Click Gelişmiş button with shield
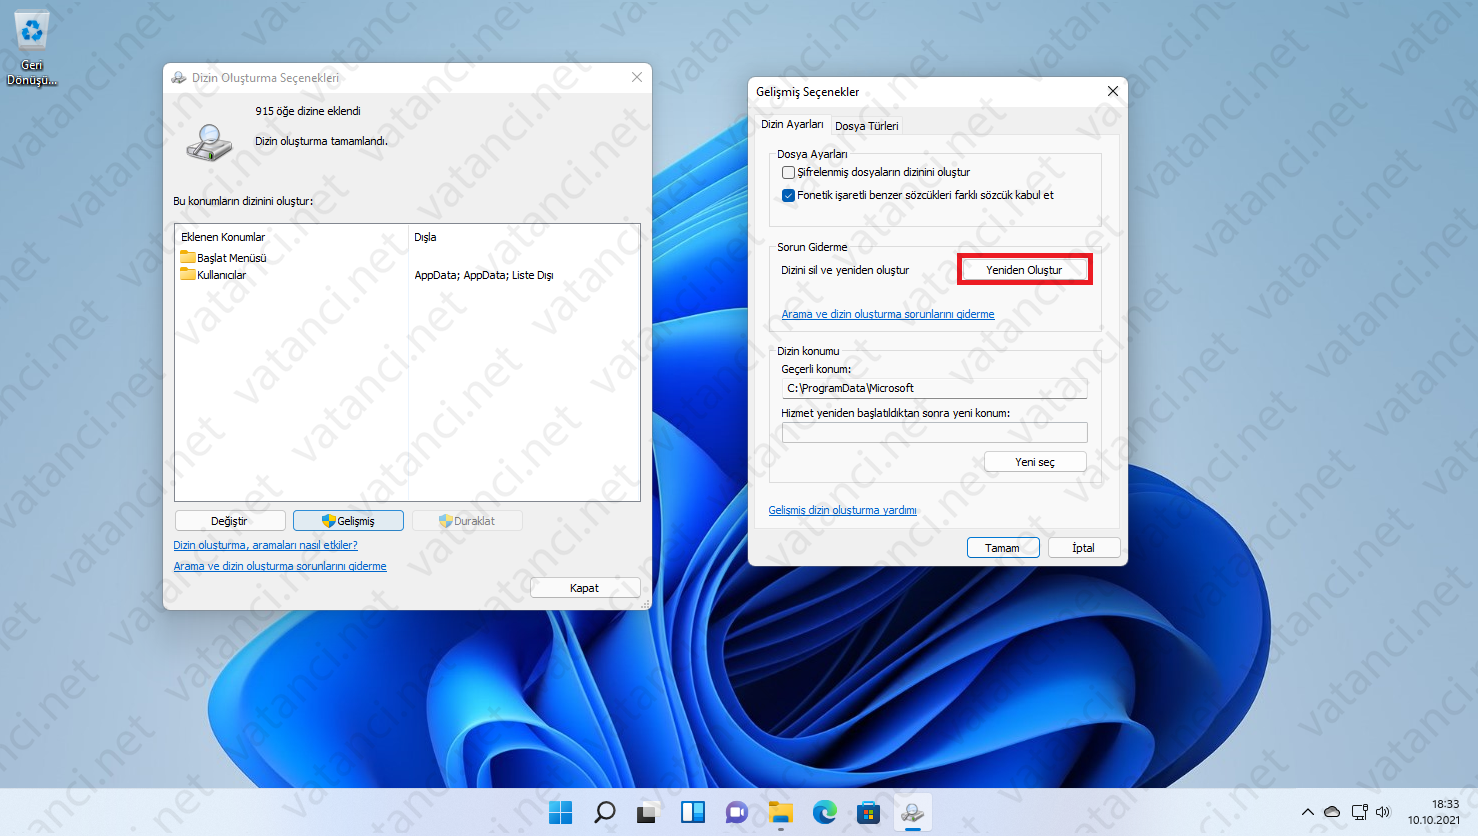The image size is (1478, 836). click(x=348, y=521)
